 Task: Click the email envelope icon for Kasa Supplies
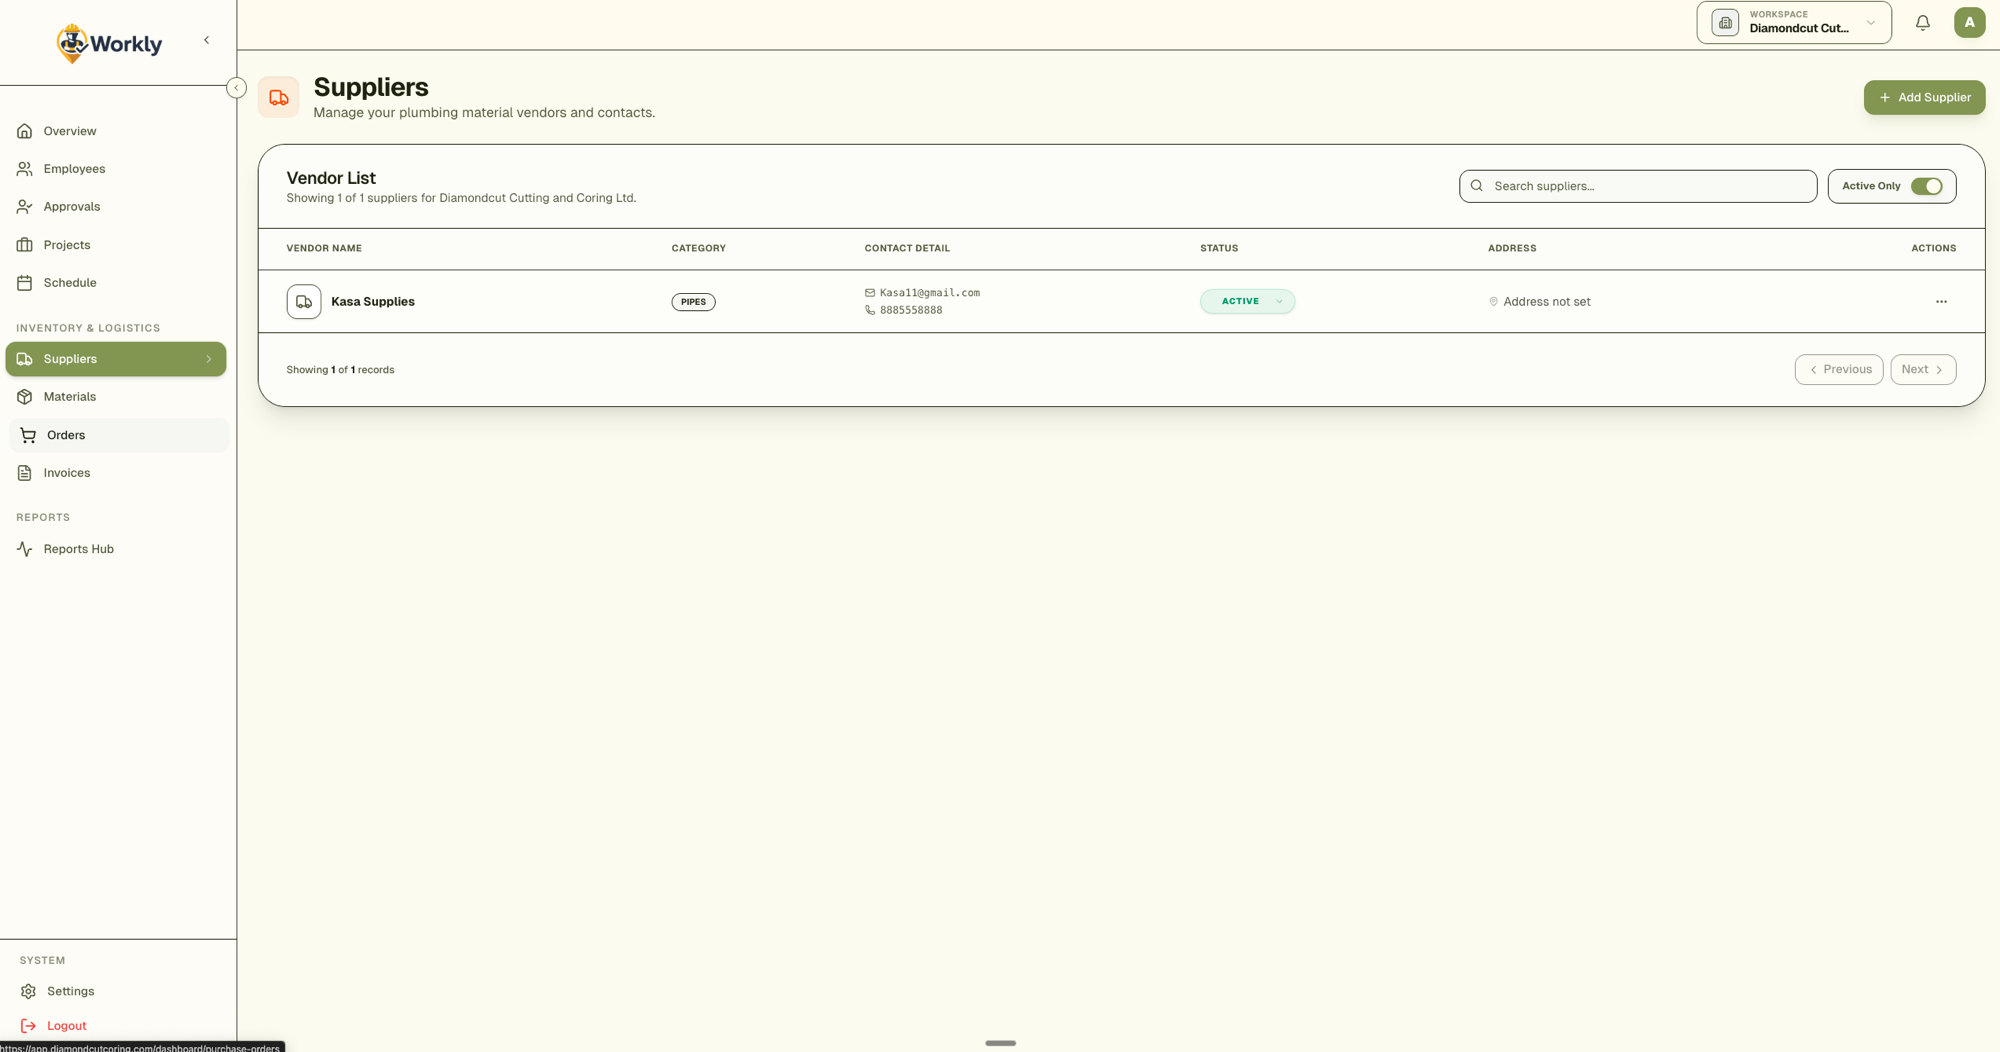(869, 293)
